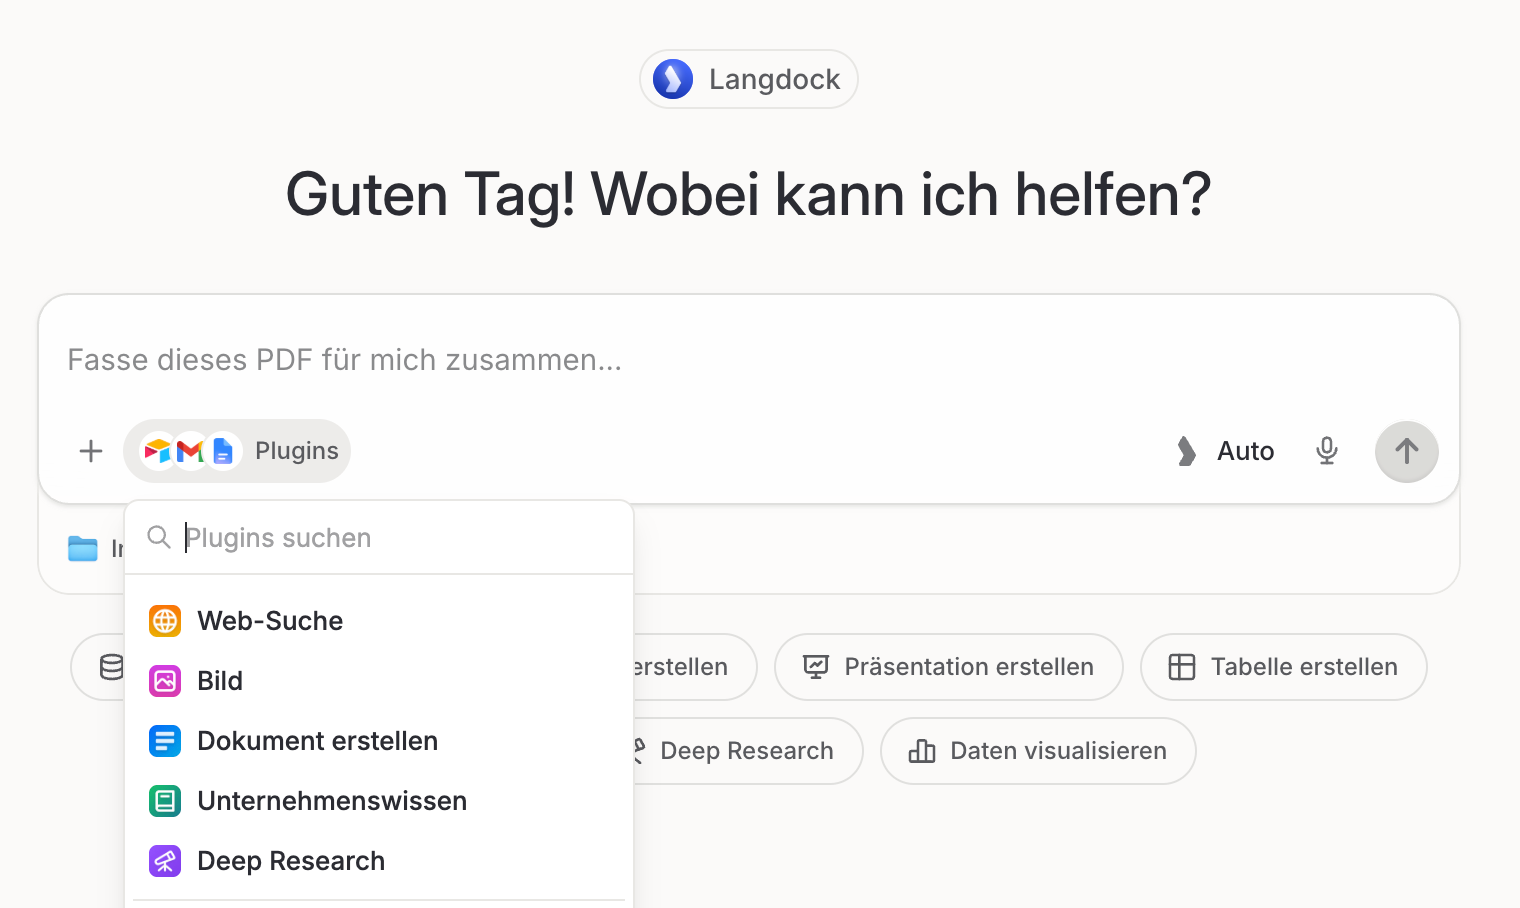Click the purple Deep Research telescope icon
Screen dimensions: 1520x908
(x=165, y=861)
